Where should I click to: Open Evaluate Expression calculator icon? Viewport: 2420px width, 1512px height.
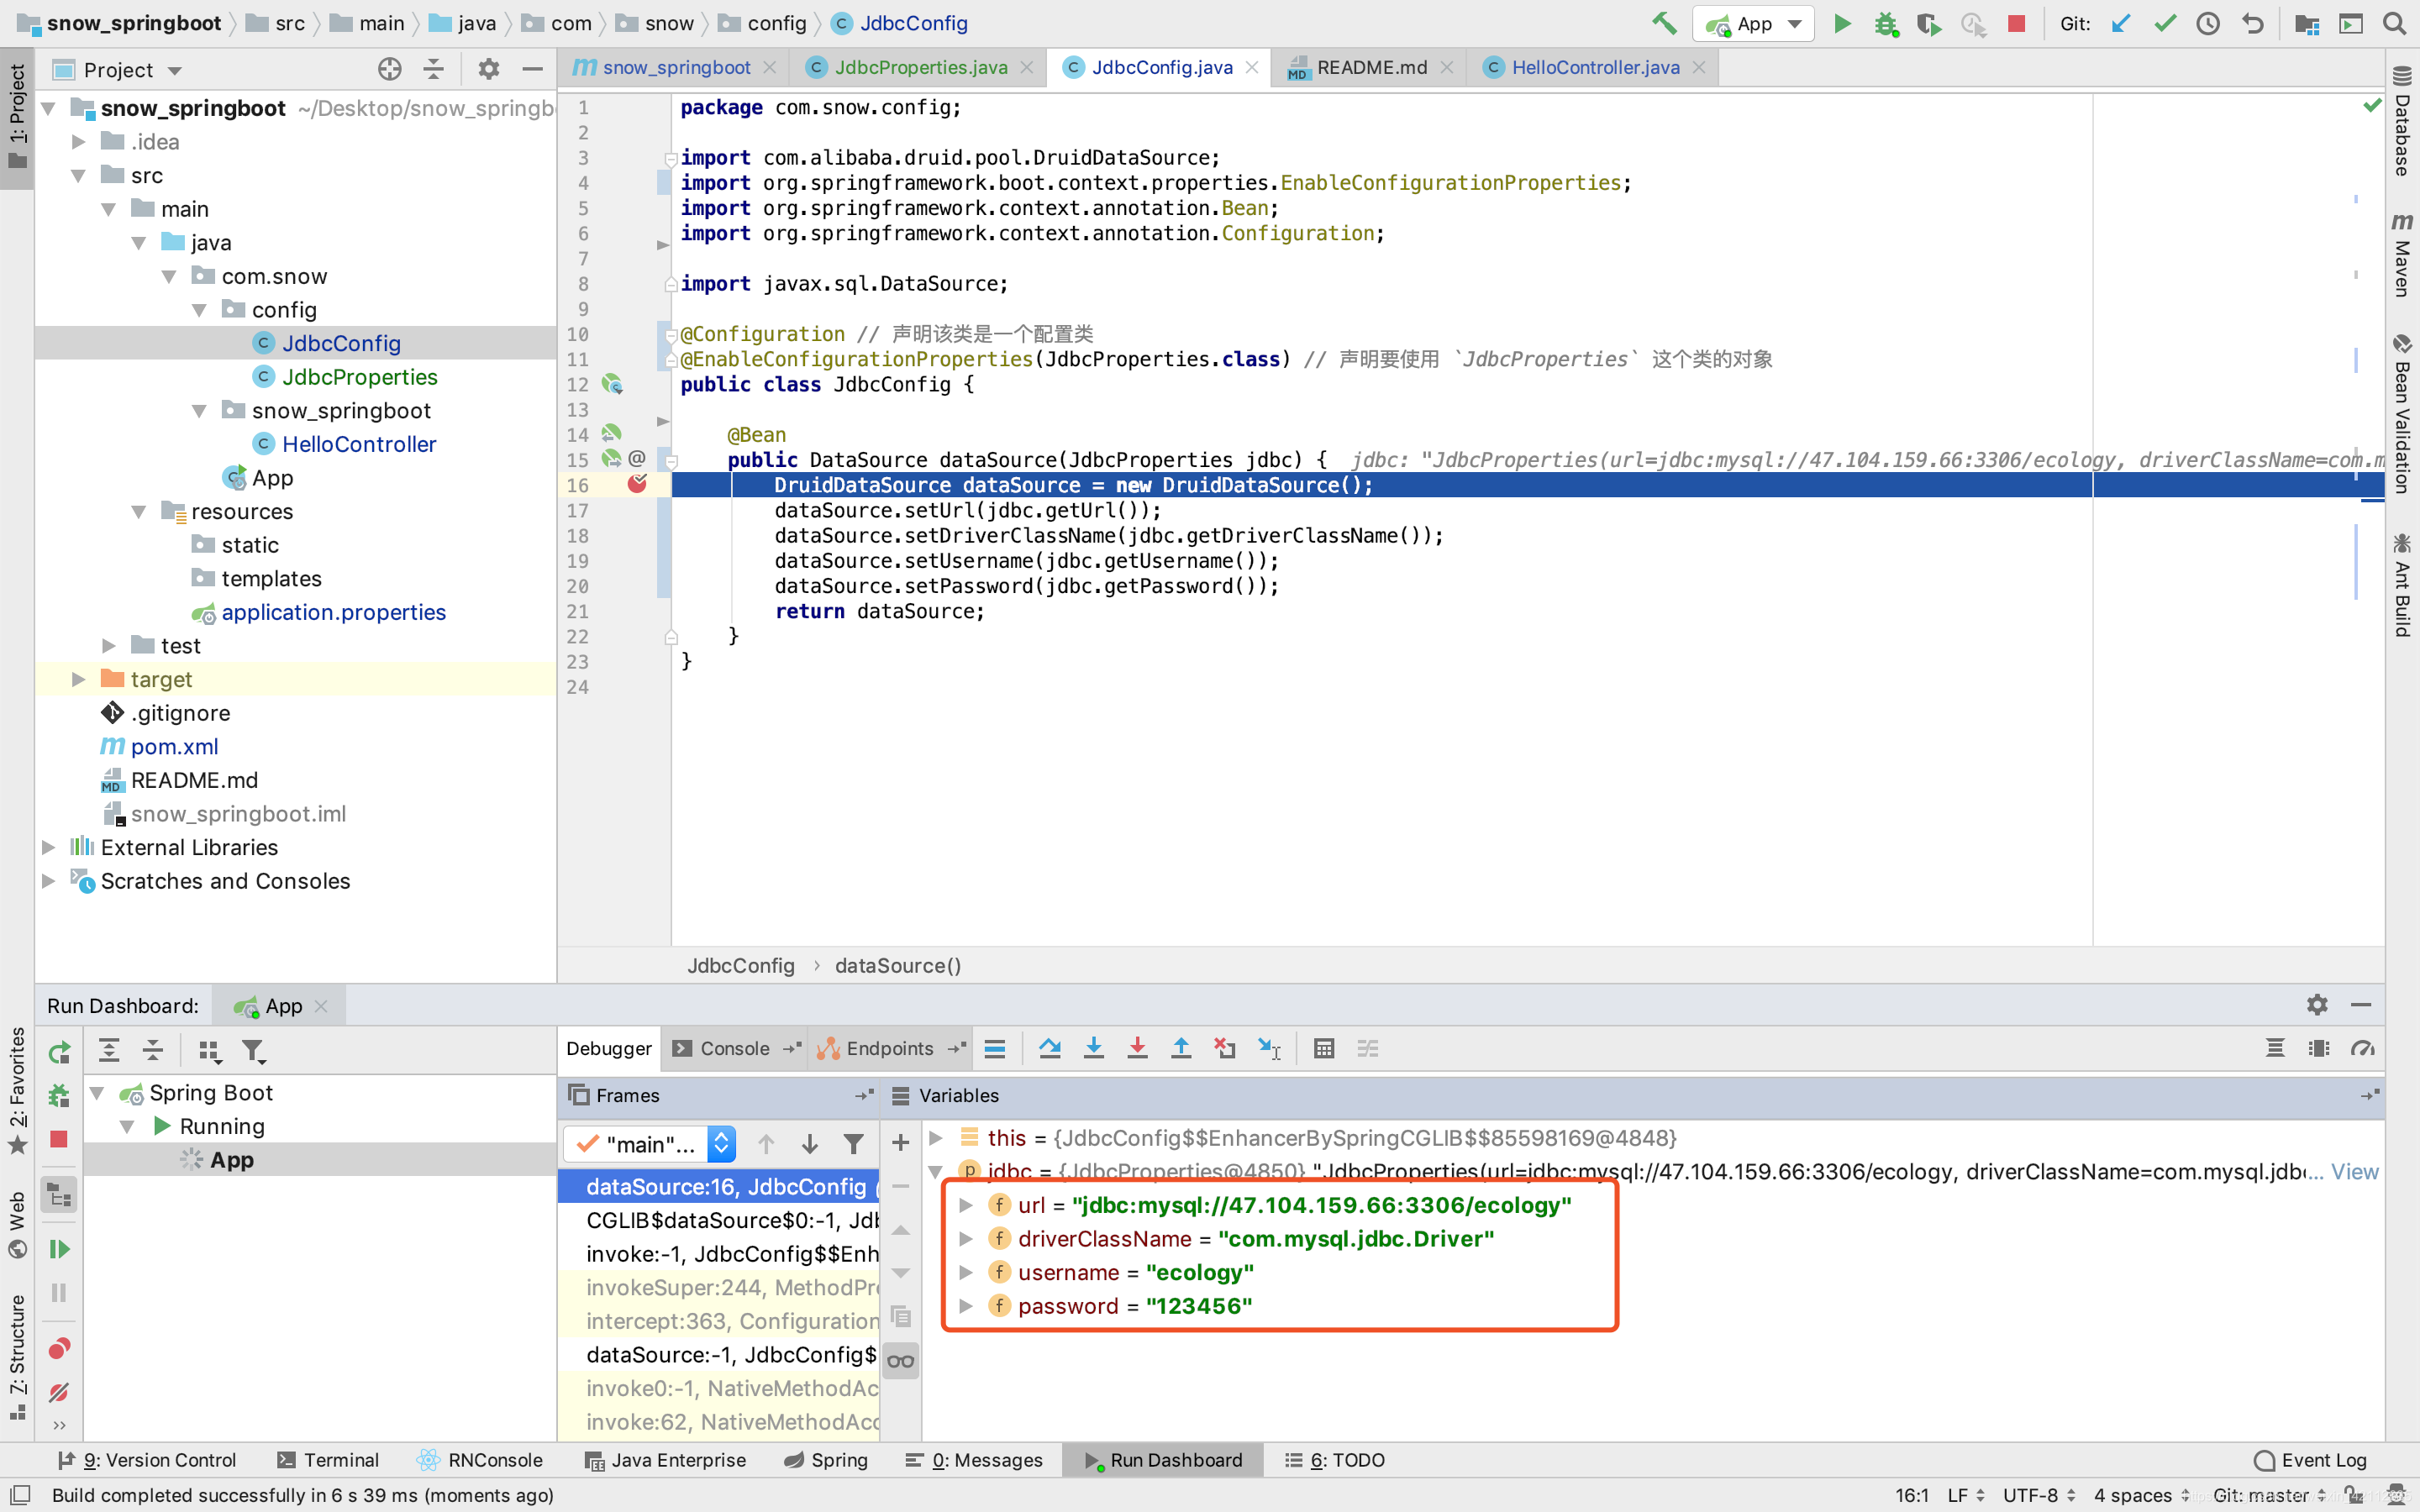coord(1324,1048)
